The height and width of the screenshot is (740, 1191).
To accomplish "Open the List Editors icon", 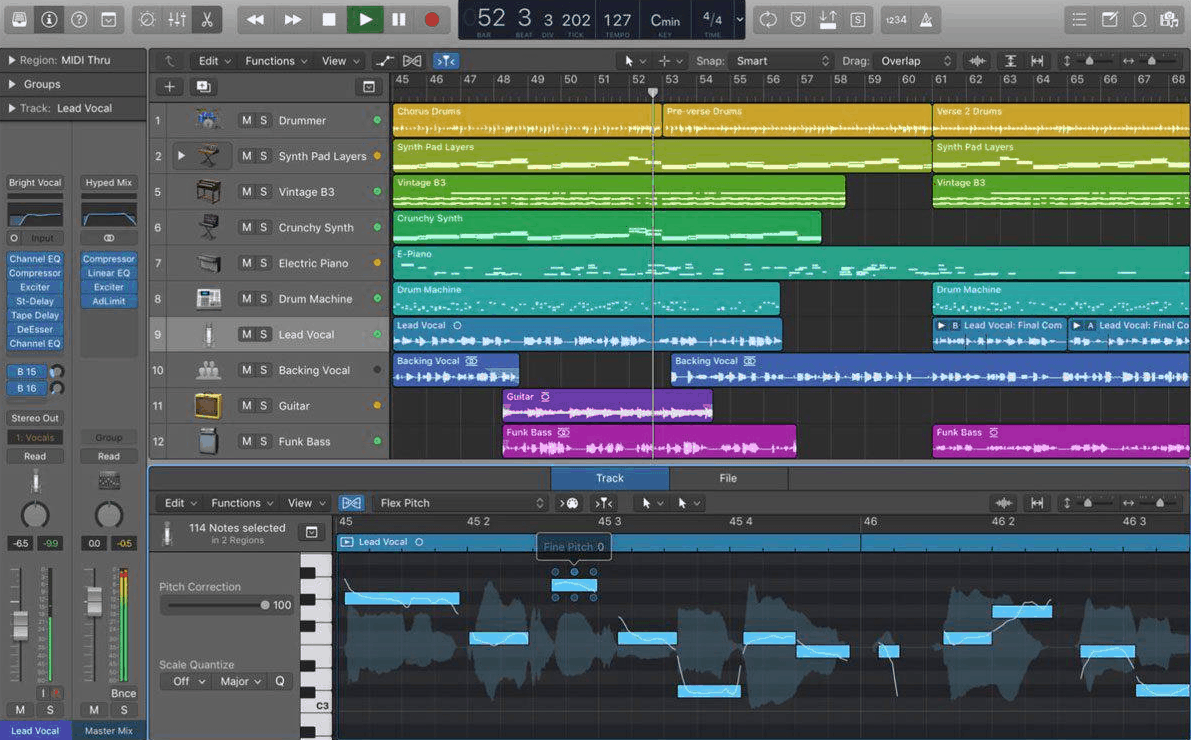I will [1079, 19].
